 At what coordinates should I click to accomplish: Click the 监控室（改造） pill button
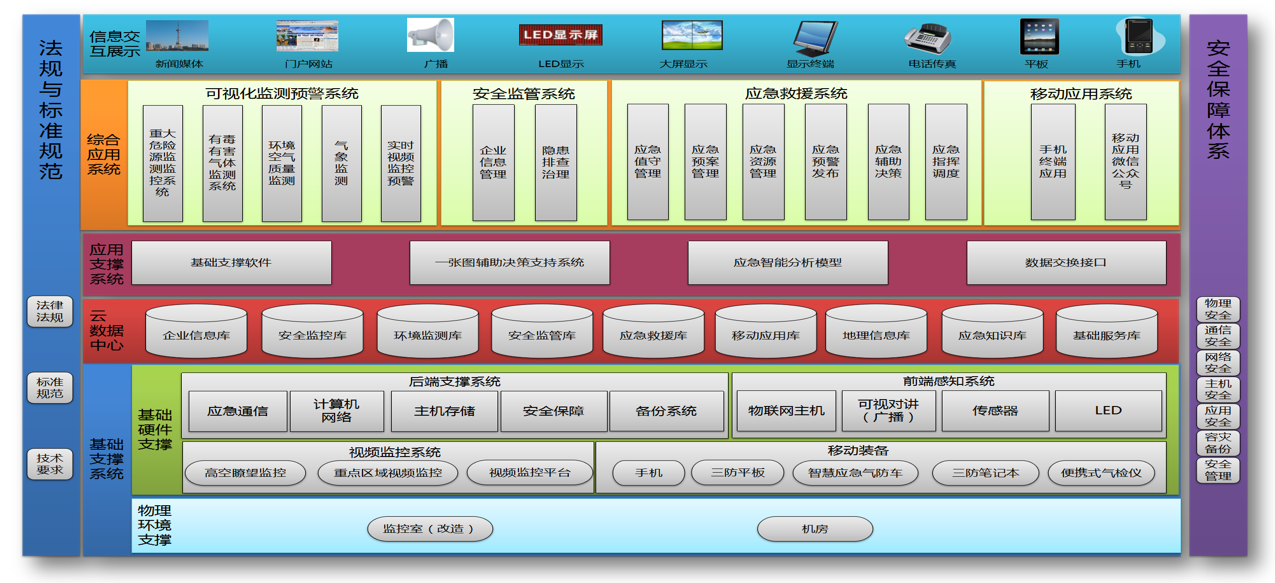(x=430, y=528)
